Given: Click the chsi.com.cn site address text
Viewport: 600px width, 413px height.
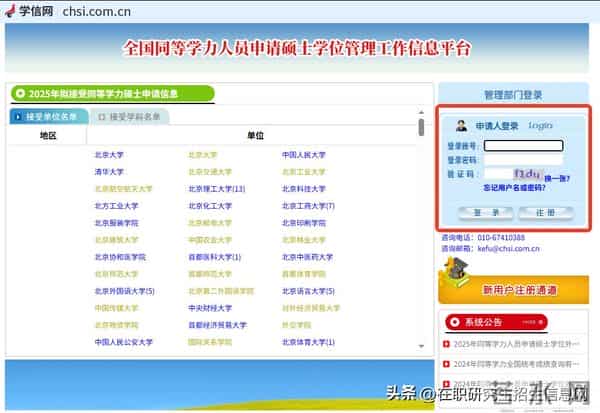Looking at the screenshot, I should coord(96,11).
